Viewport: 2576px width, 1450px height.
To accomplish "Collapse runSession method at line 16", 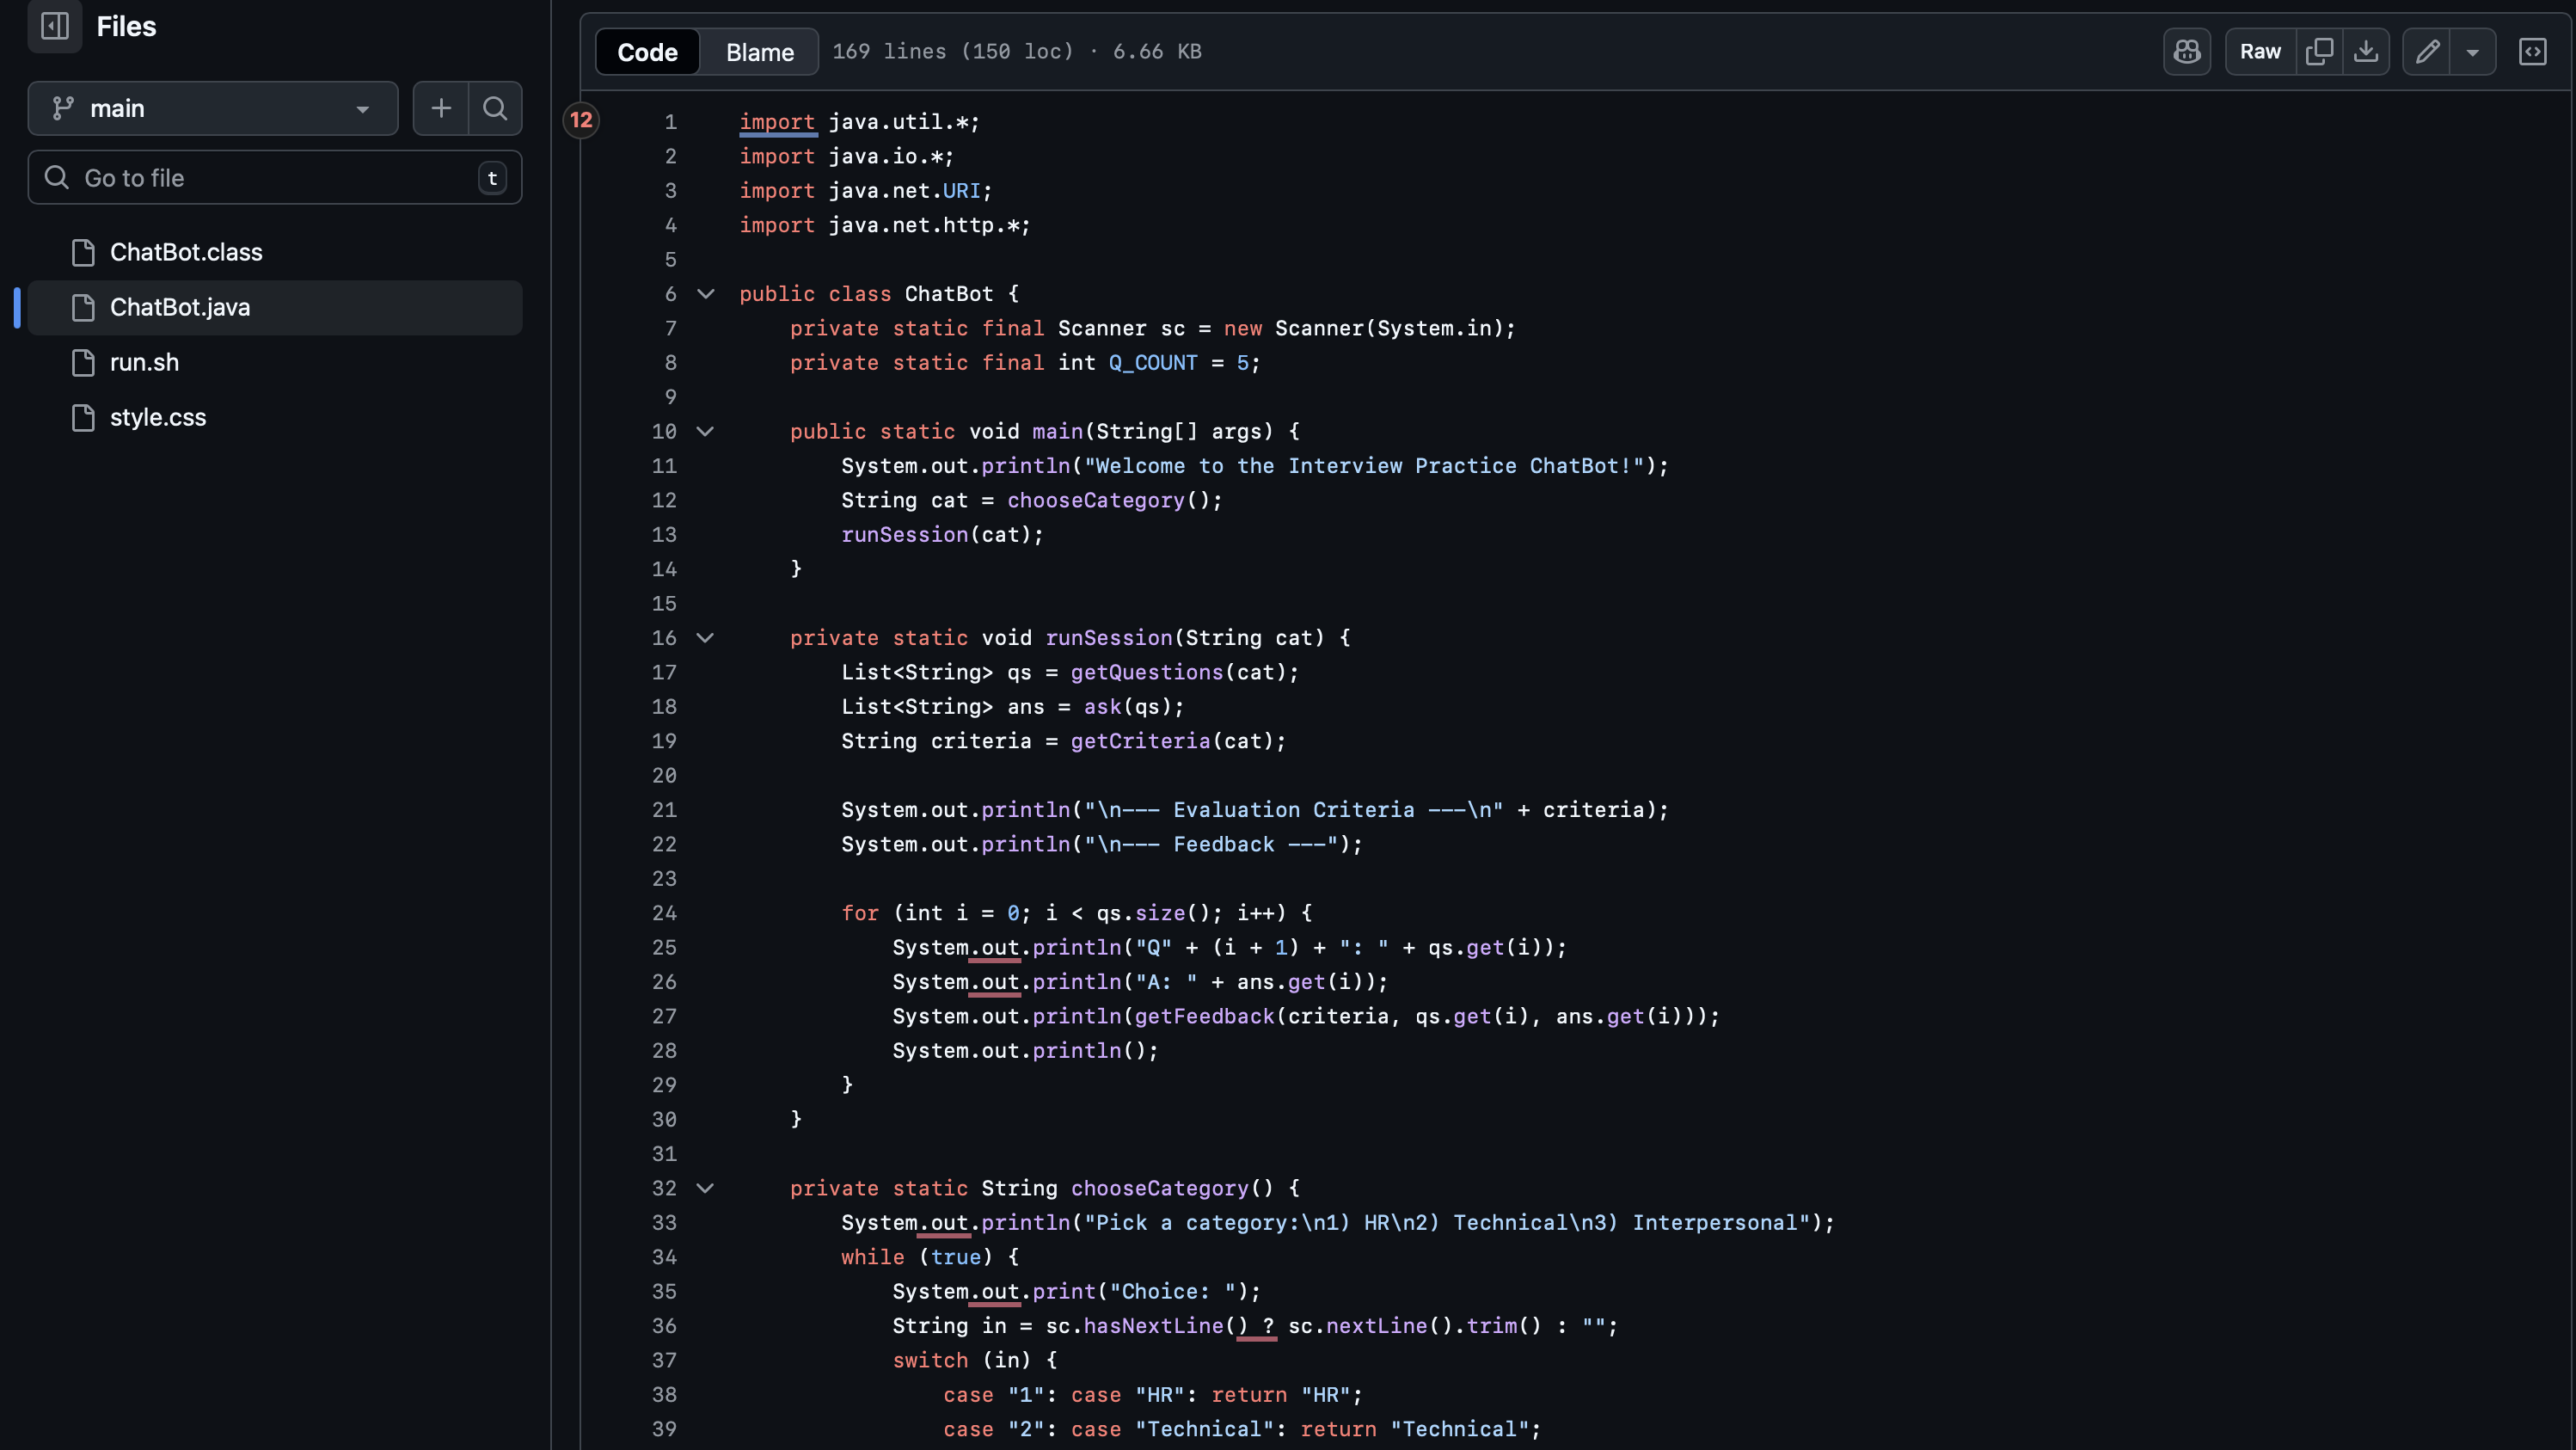I will coord(705,638).
